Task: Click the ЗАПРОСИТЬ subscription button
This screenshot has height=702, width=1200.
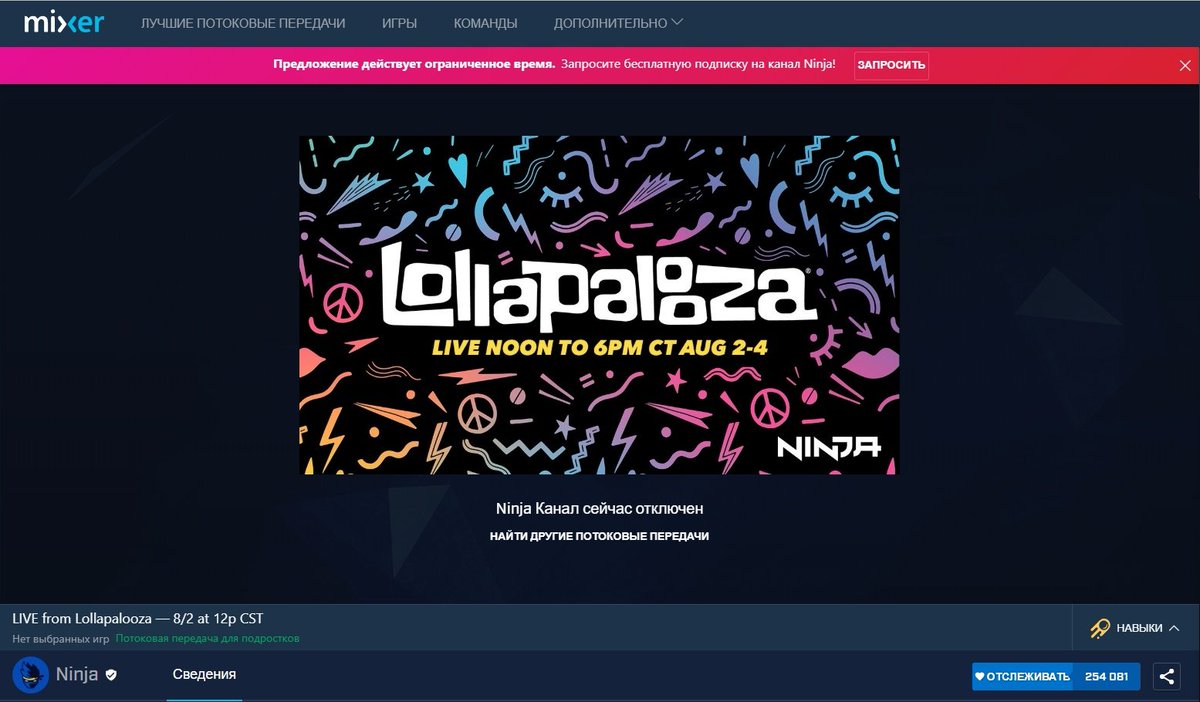Action: pos(891,65)
